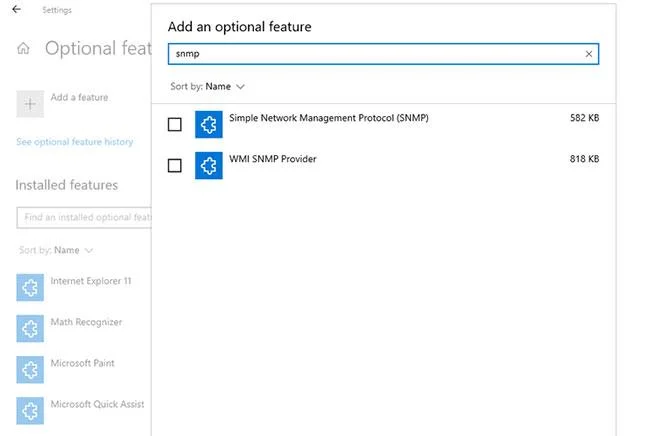Focus the snmp search field
Screen dimensions: 650x436
(383, 54)
